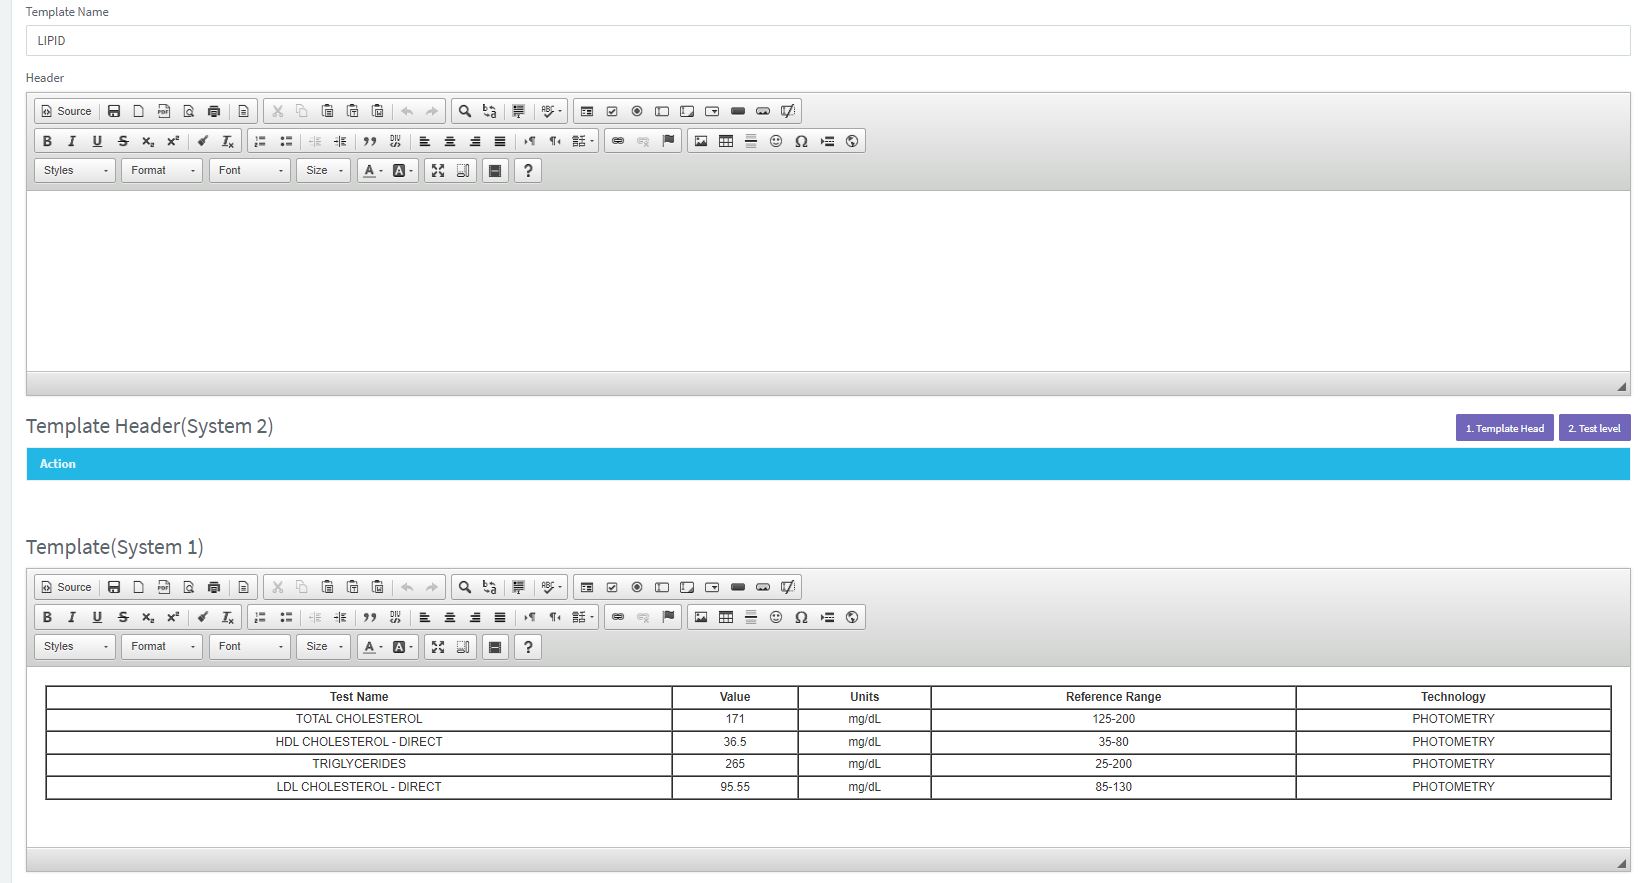Viewport: 1643px width, 883px height.
Task: Click smiley icon in Template(System 1) toolbar
Action: click(776, 617)
